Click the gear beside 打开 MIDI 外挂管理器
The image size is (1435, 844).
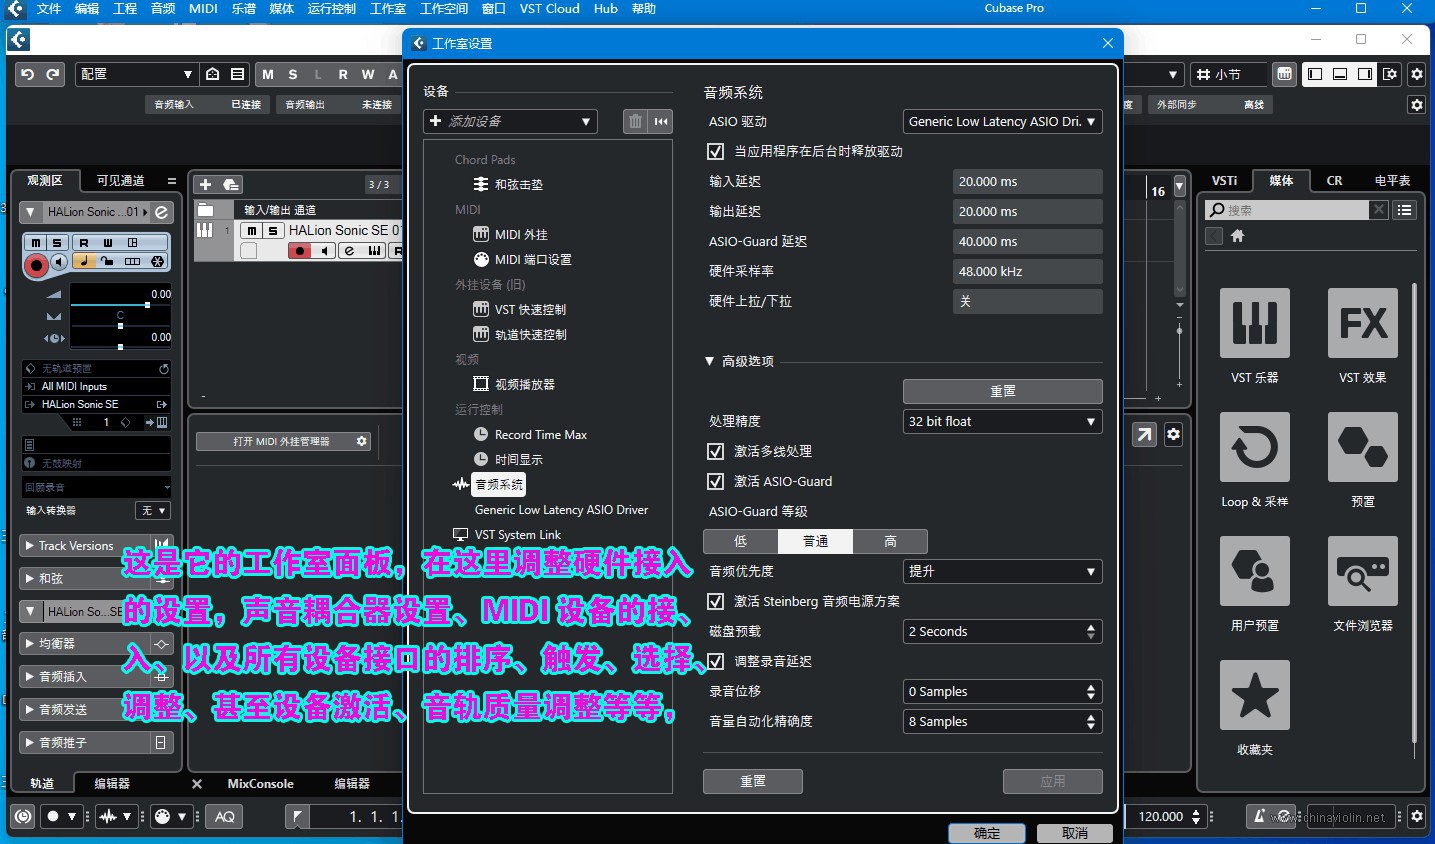point(361,441)
